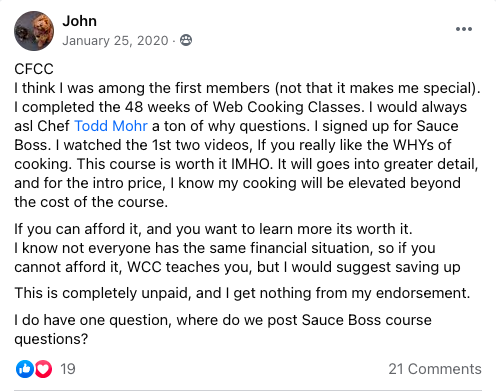Open the January 25, 2020 timestamp link
Screen dimensions: 496x391
[x=115, y=41]
